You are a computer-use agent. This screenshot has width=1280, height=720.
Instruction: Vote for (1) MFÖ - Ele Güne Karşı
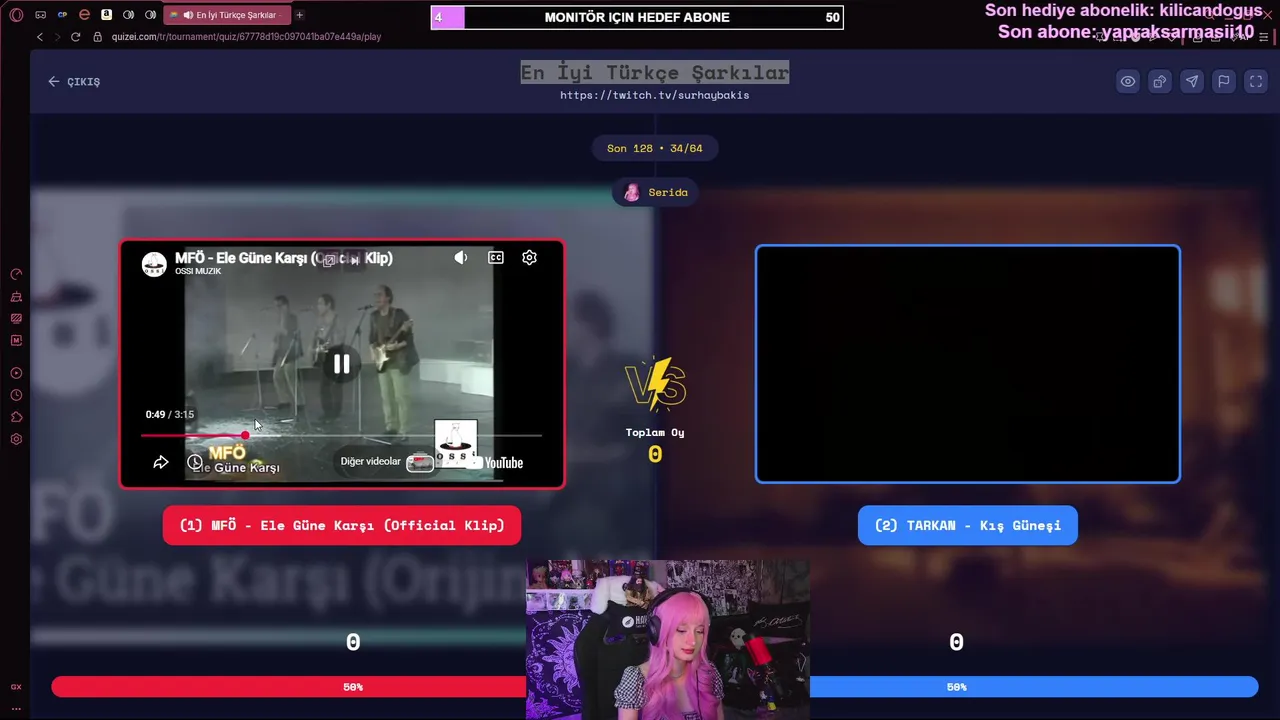(342, 525)
